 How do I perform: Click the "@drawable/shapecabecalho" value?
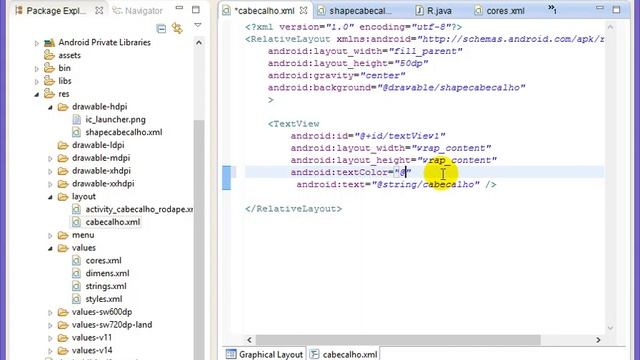coord(451,87)
